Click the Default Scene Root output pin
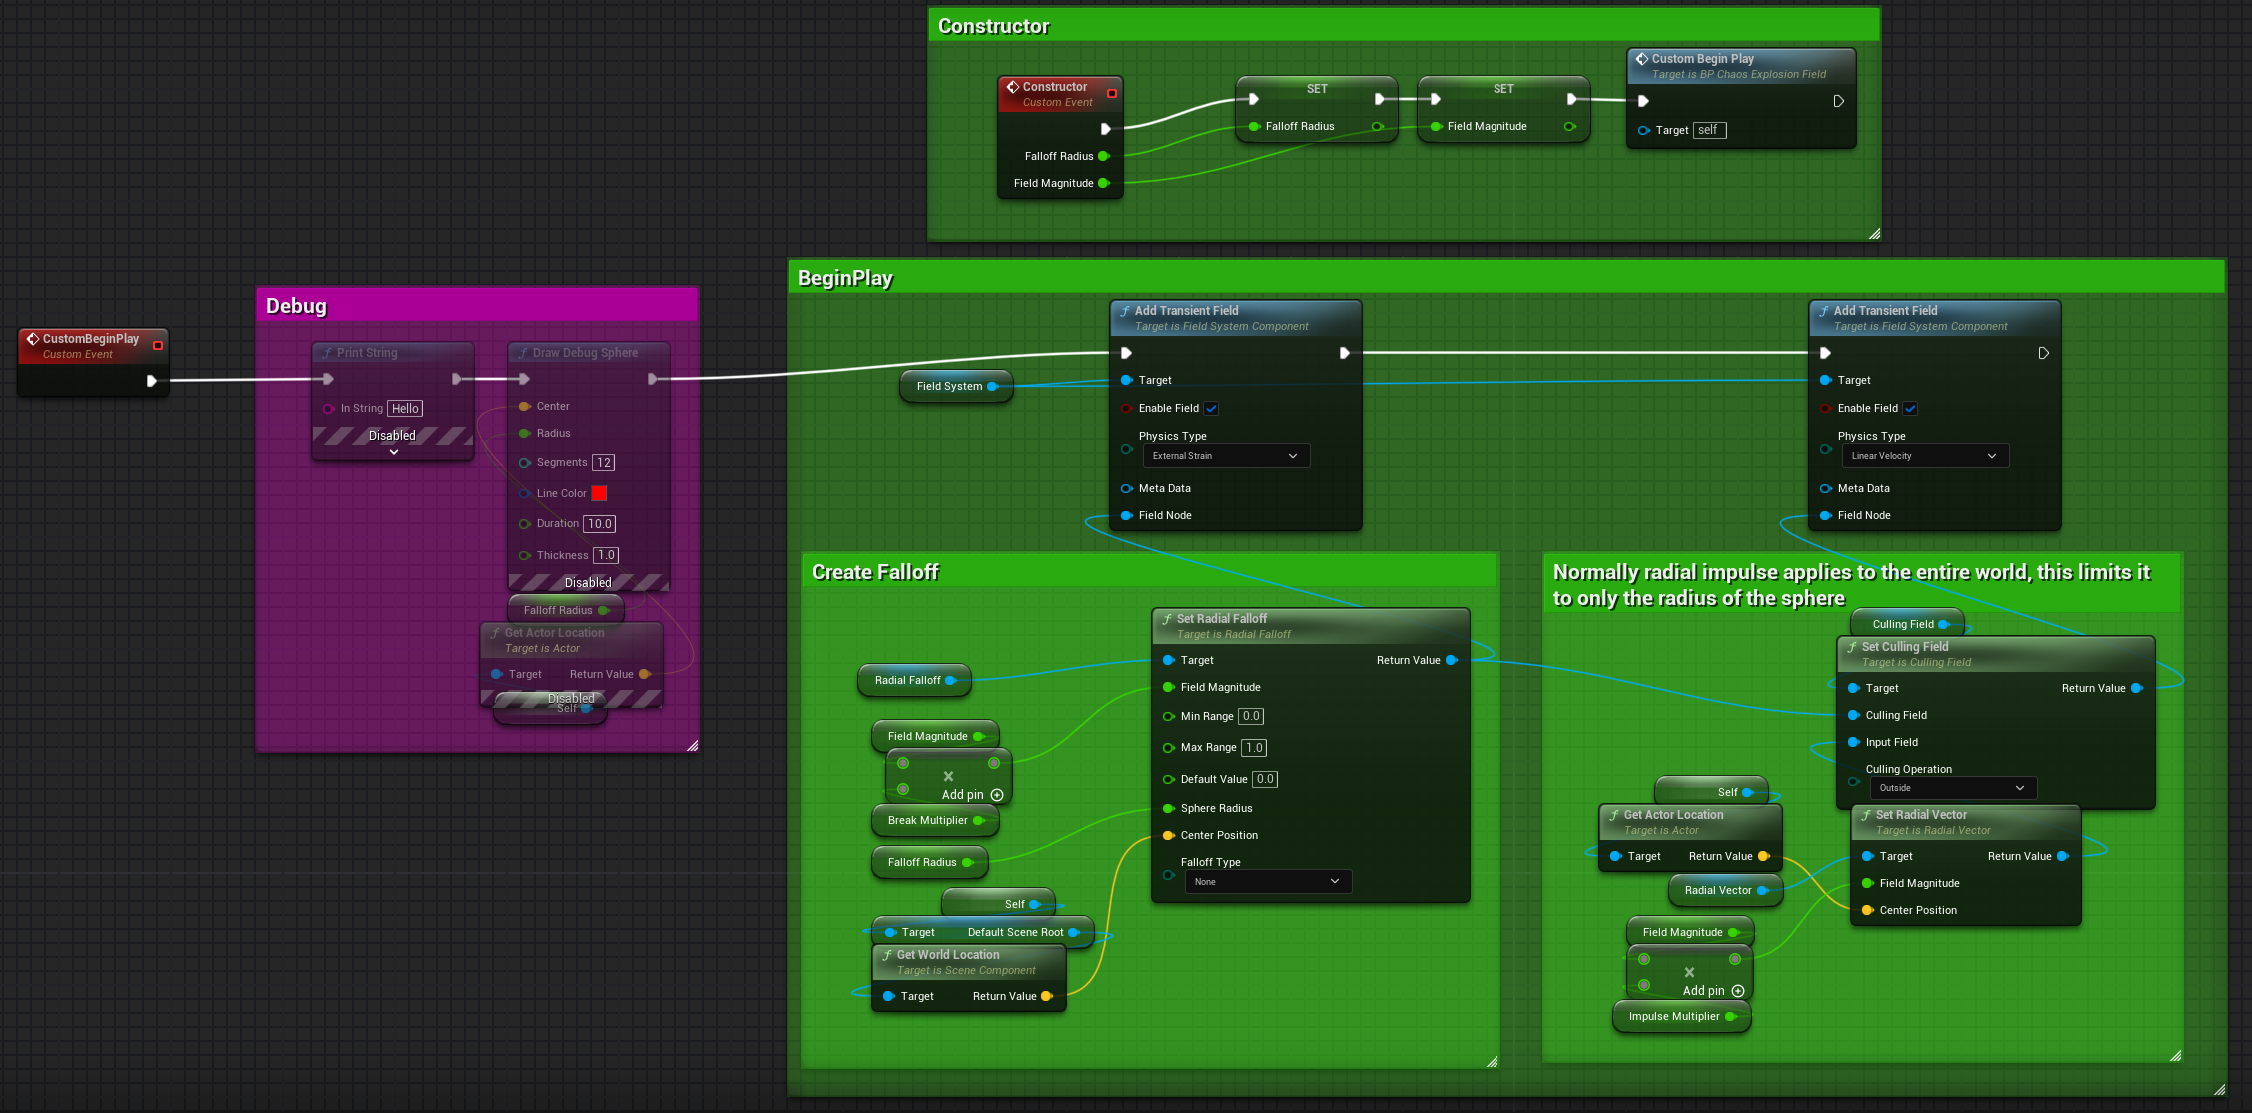This screenshot has width=2252, height=1113. [1074, 932]
